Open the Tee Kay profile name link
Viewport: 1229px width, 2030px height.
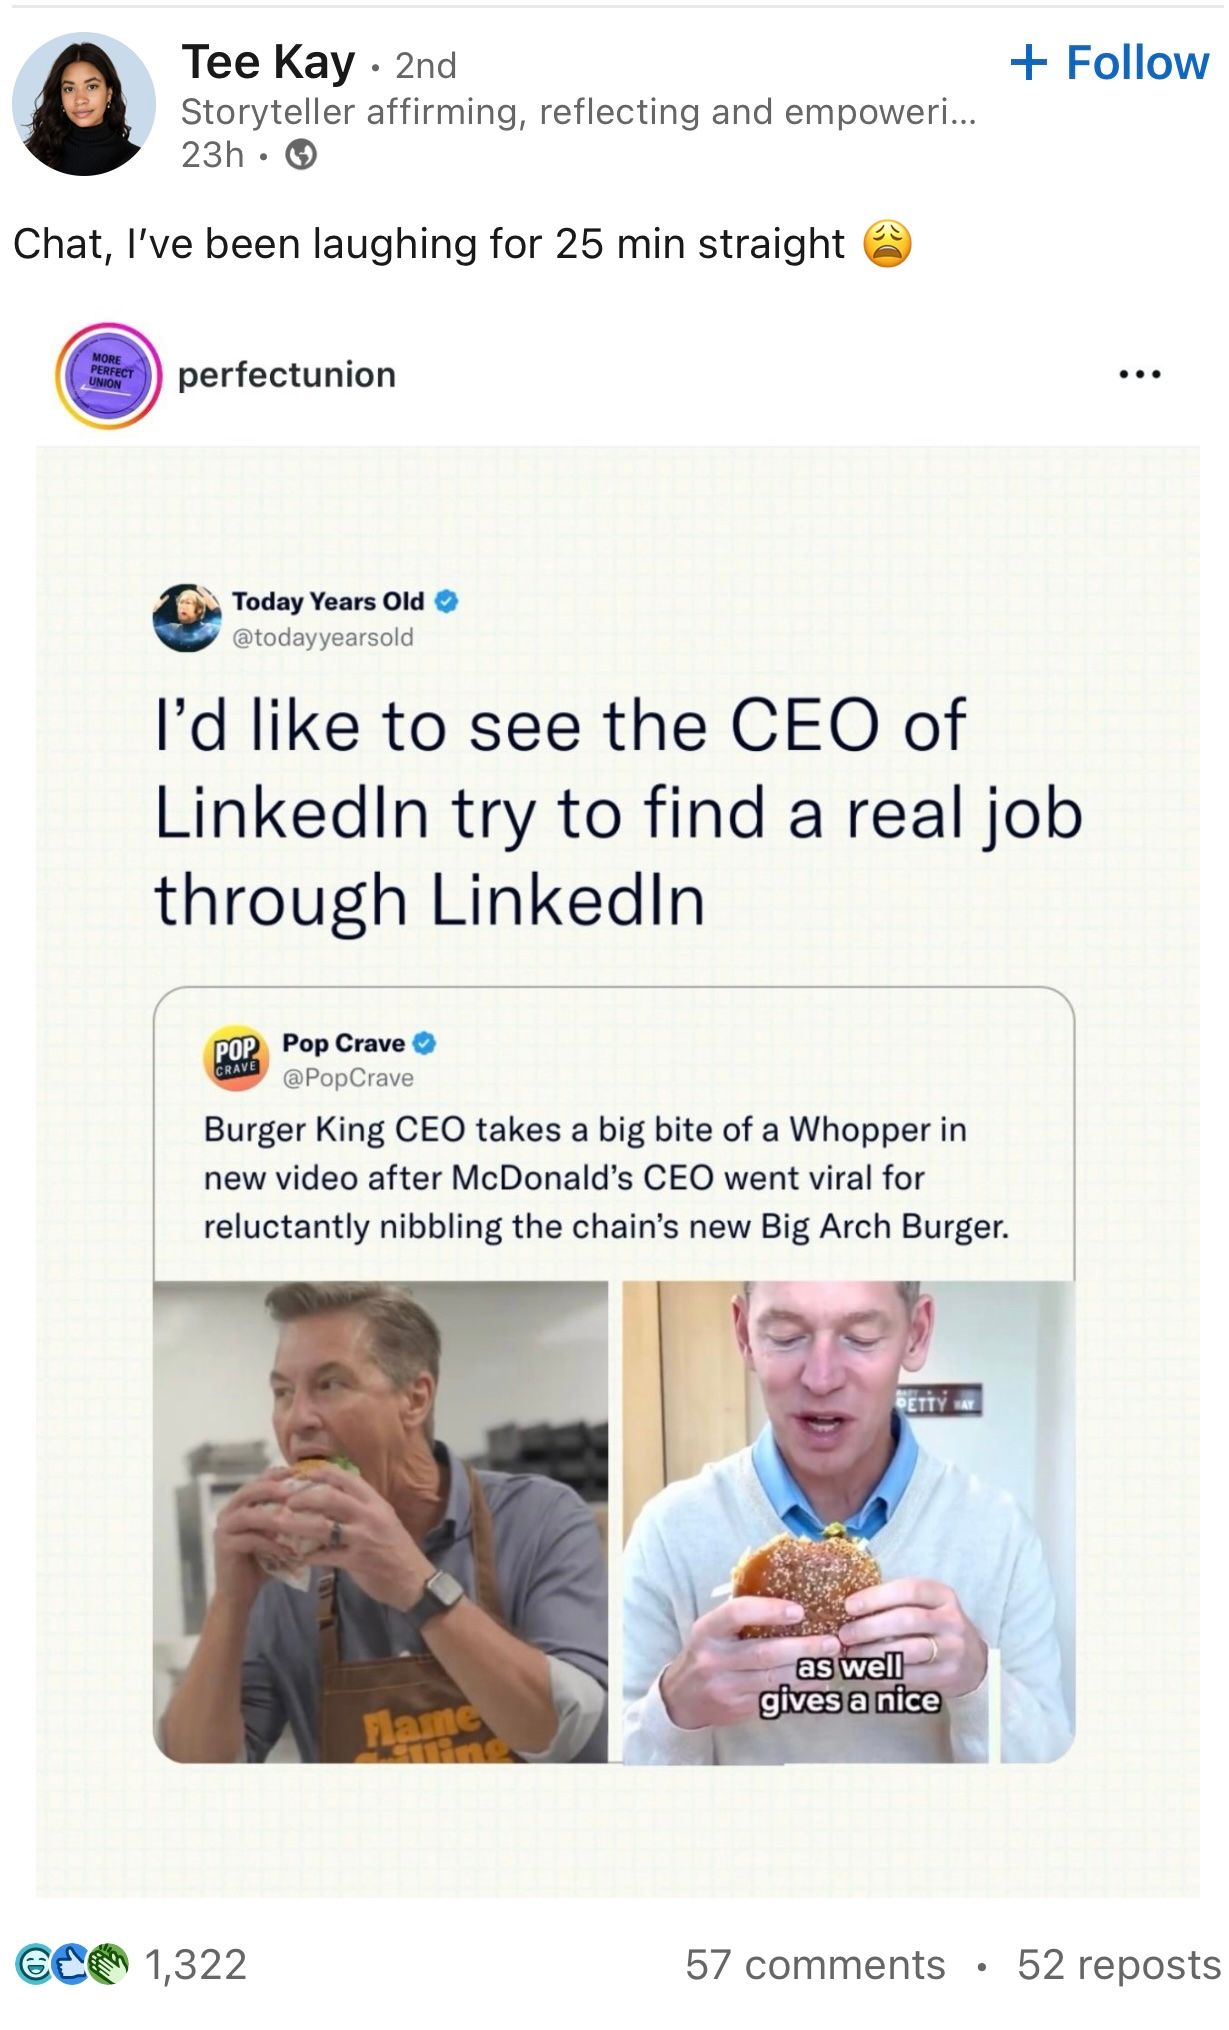click(x=268, y=63)
